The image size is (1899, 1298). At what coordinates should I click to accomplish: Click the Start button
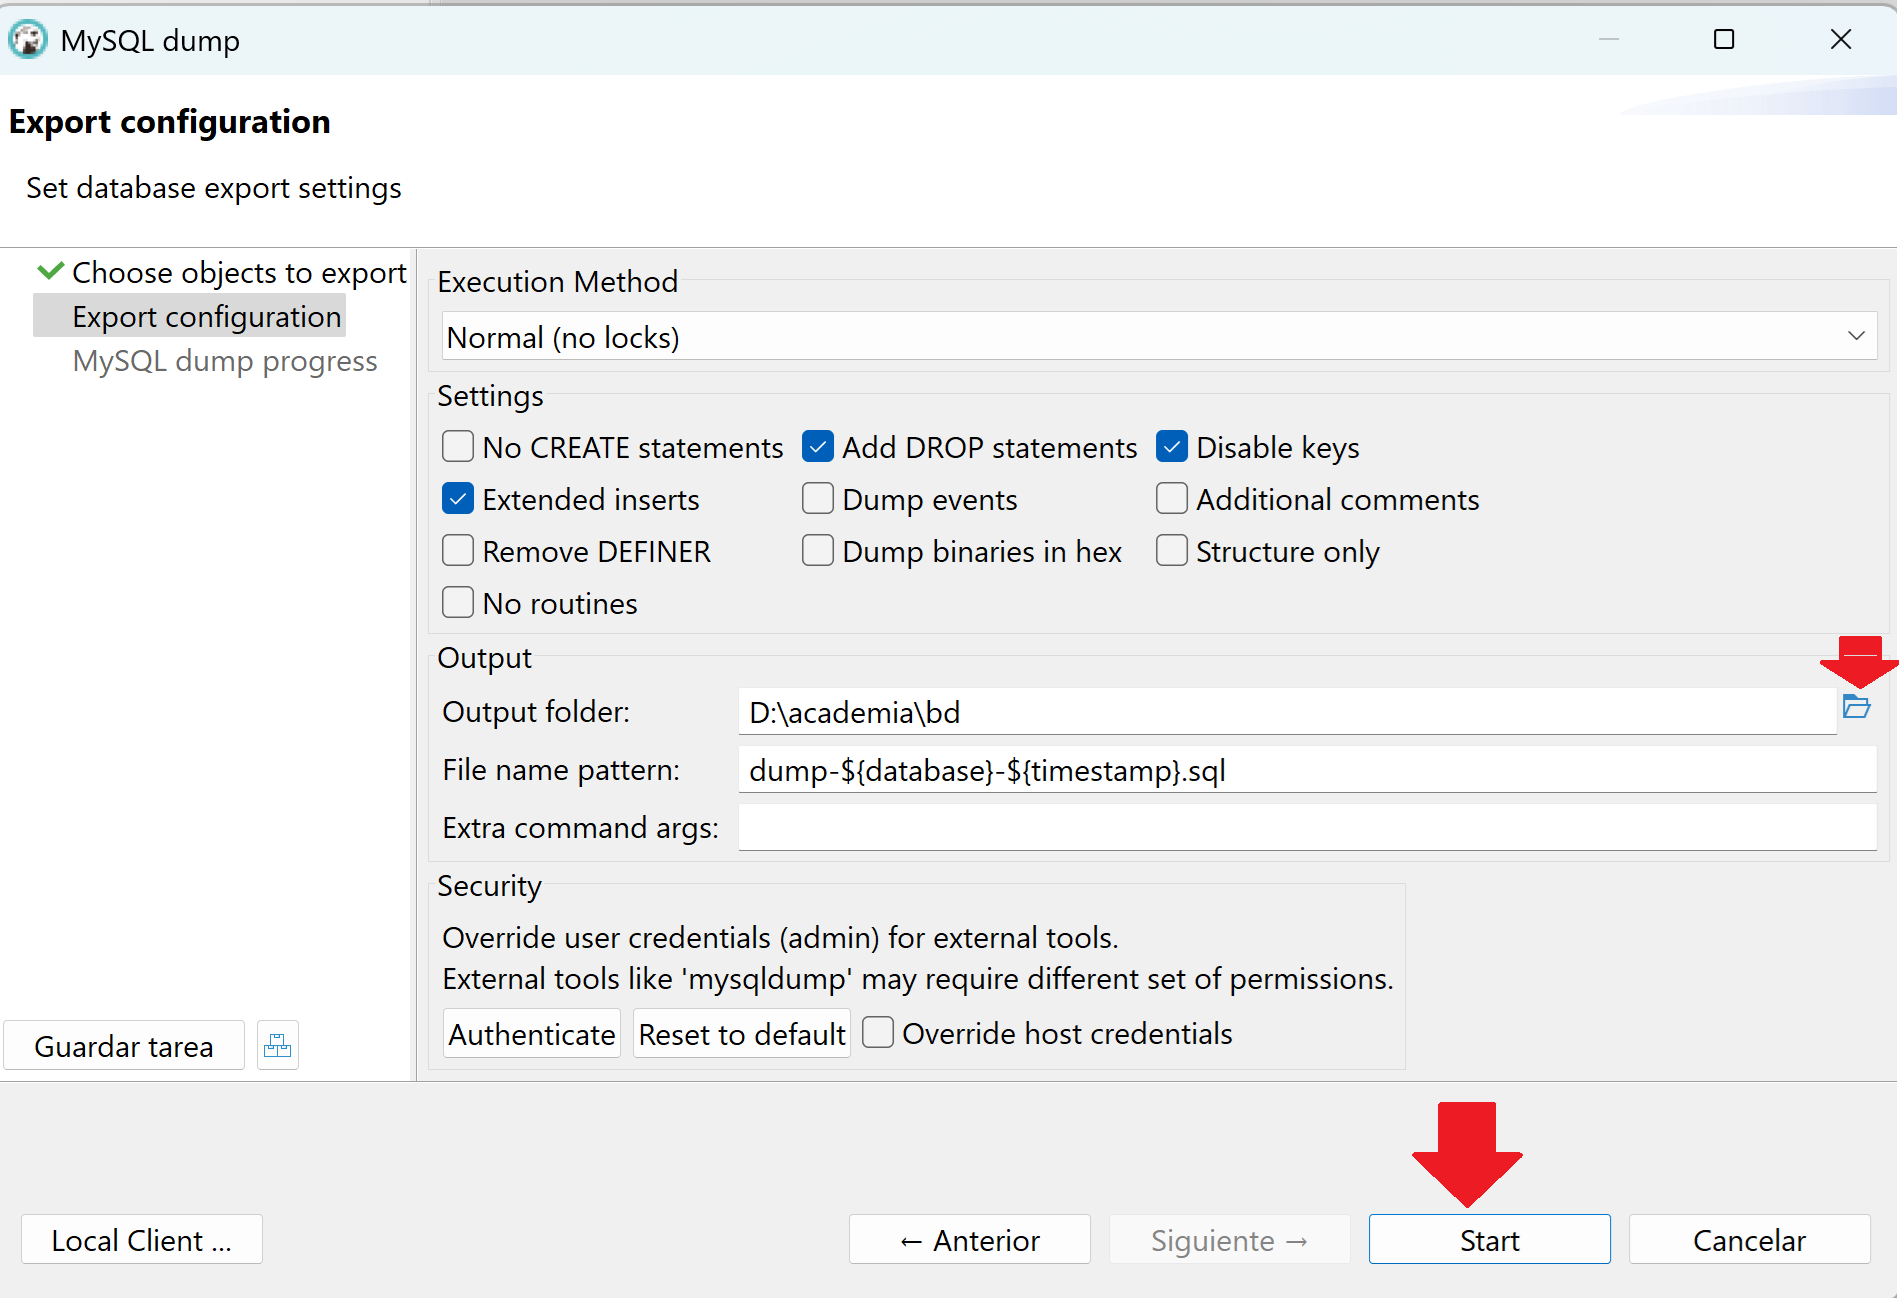click(1489, 1240)
